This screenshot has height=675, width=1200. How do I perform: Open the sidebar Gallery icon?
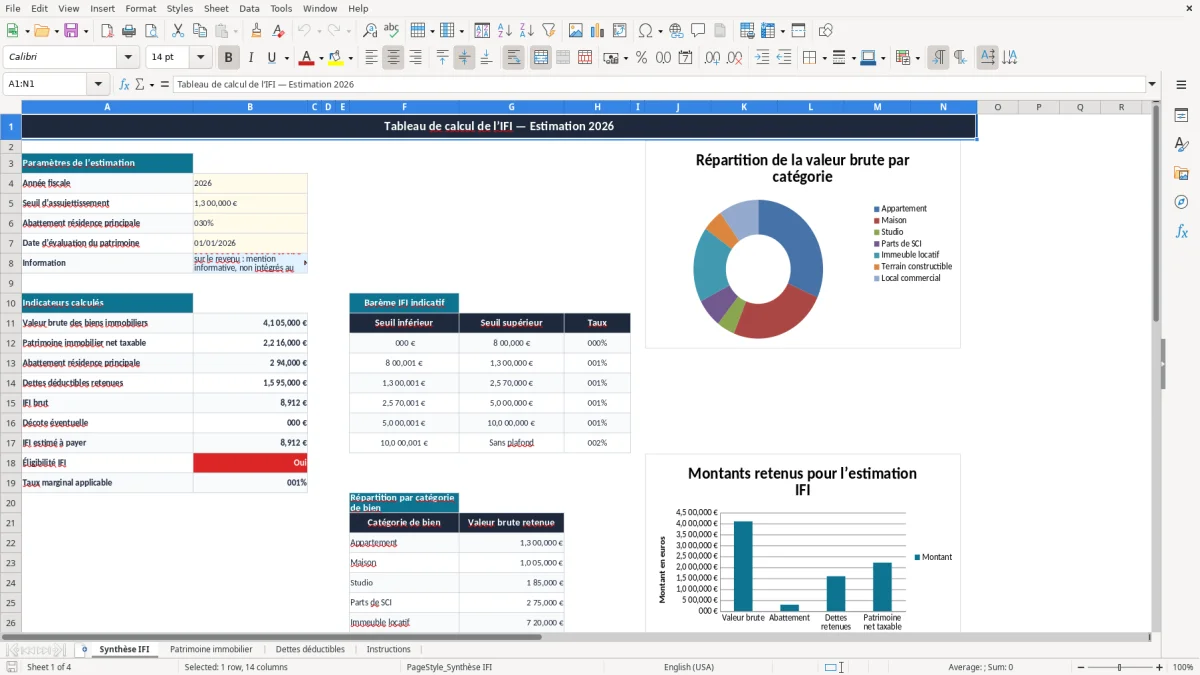(1181, 173)
